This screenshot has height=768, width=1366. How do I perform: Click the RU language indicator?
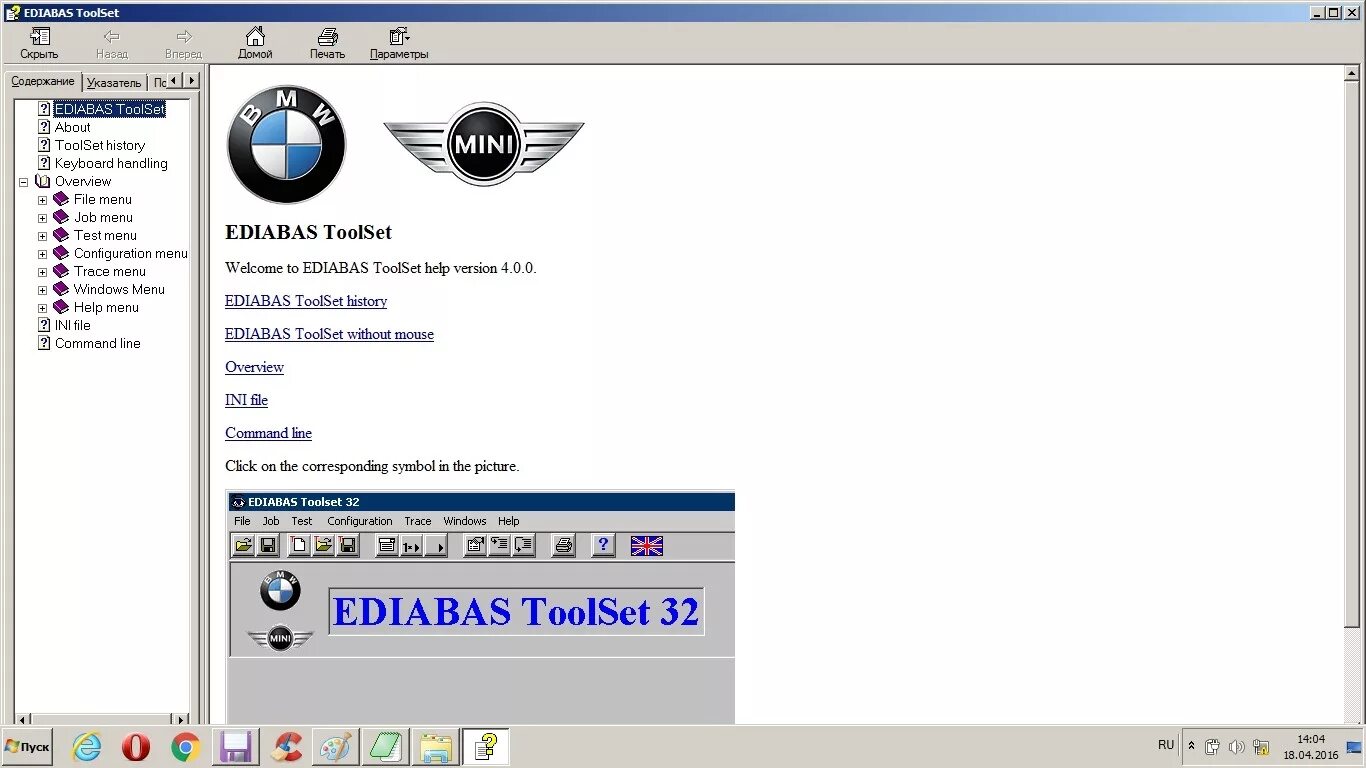click(x=1166, y=745)
